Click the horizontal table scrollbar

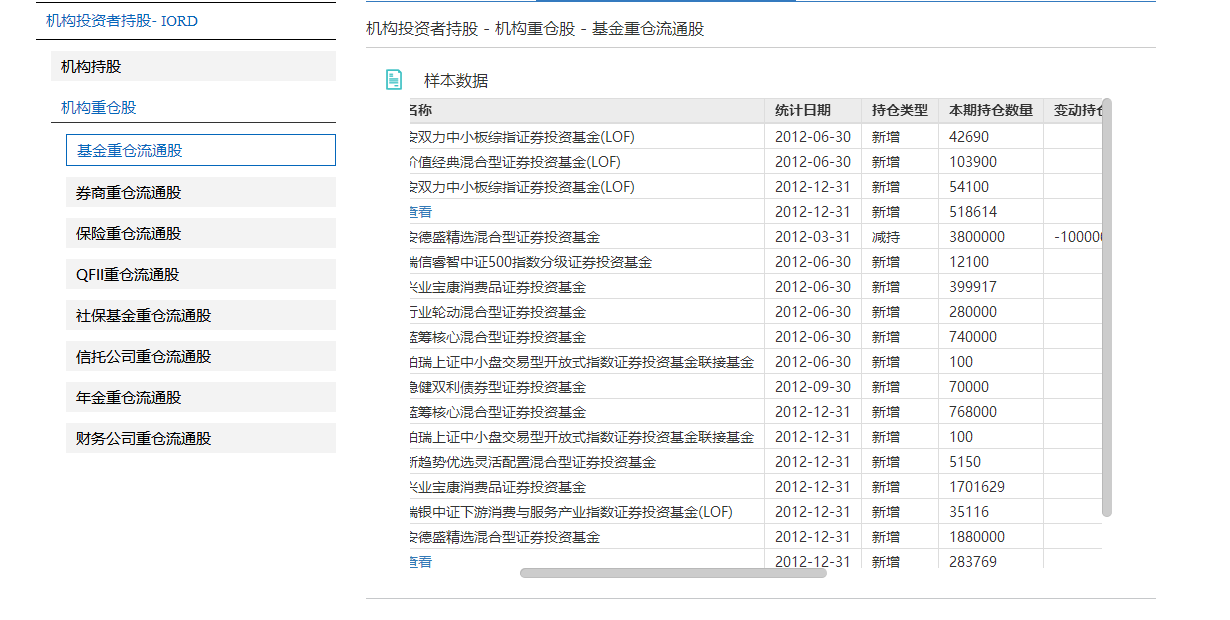[x=673, y=573]
